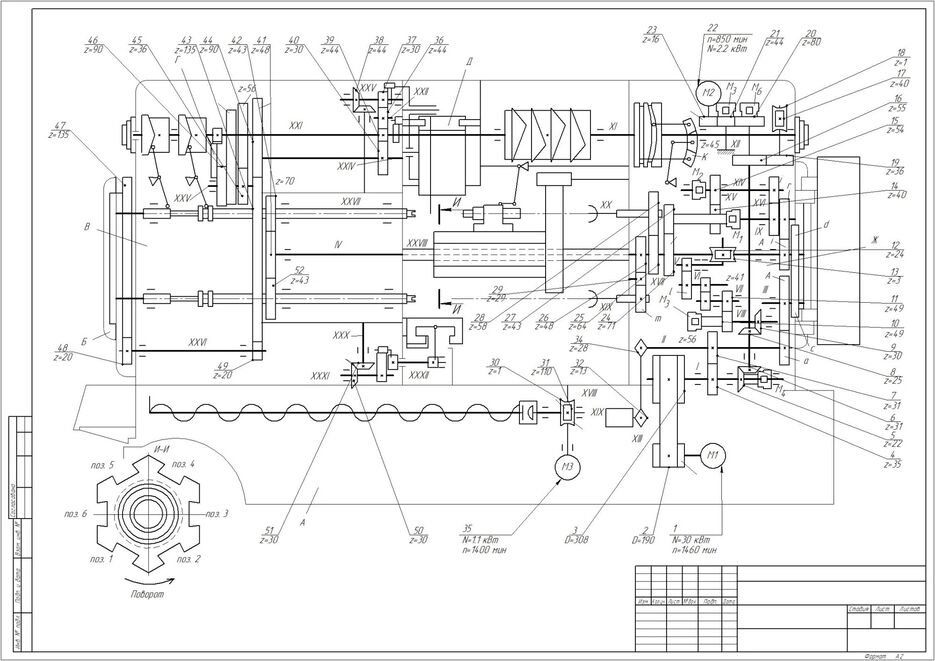This screenshot has width=935, height=661.
Task: Select the M3 motor circle below the worm gear
Action: coord(567,467)
